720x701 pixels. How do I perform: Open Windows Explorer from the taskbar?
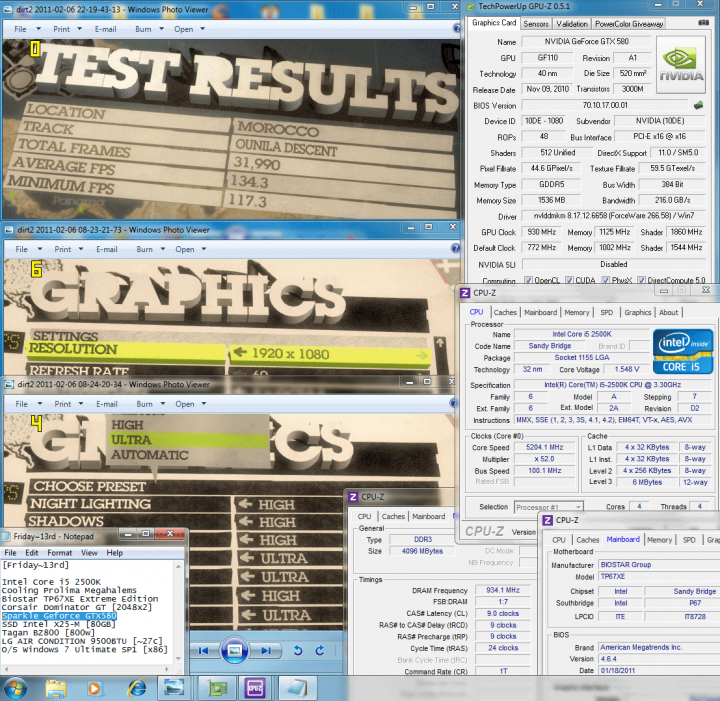pos(56,689)
